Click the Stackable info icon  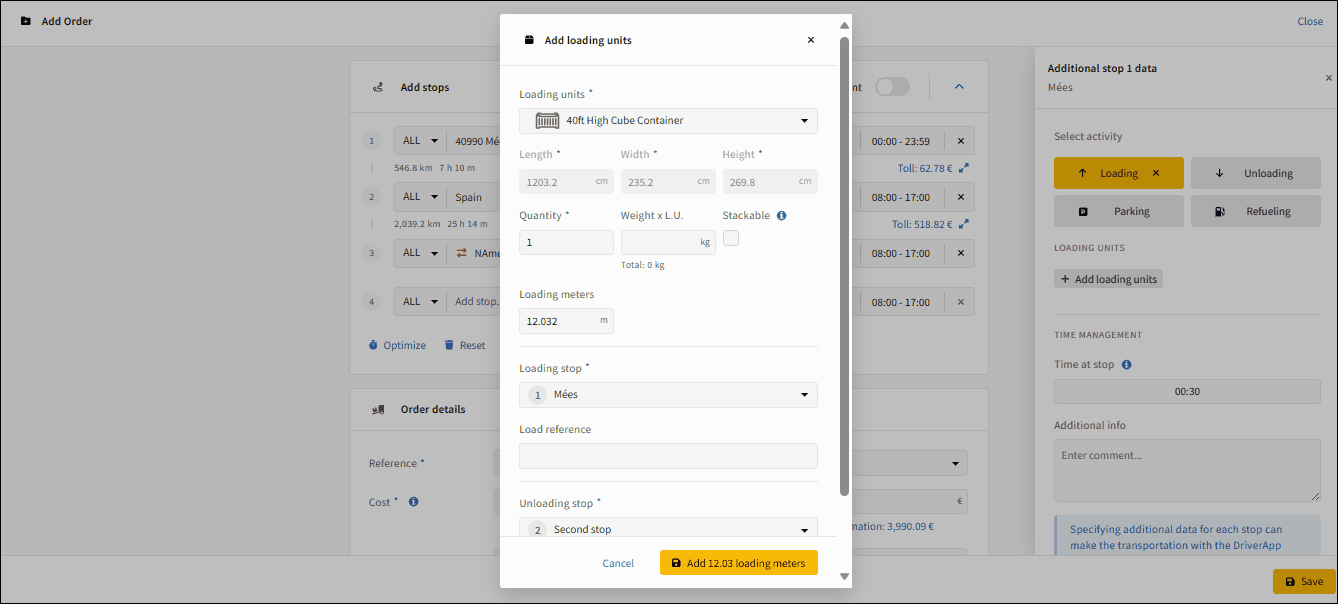(x=781, y=215)
